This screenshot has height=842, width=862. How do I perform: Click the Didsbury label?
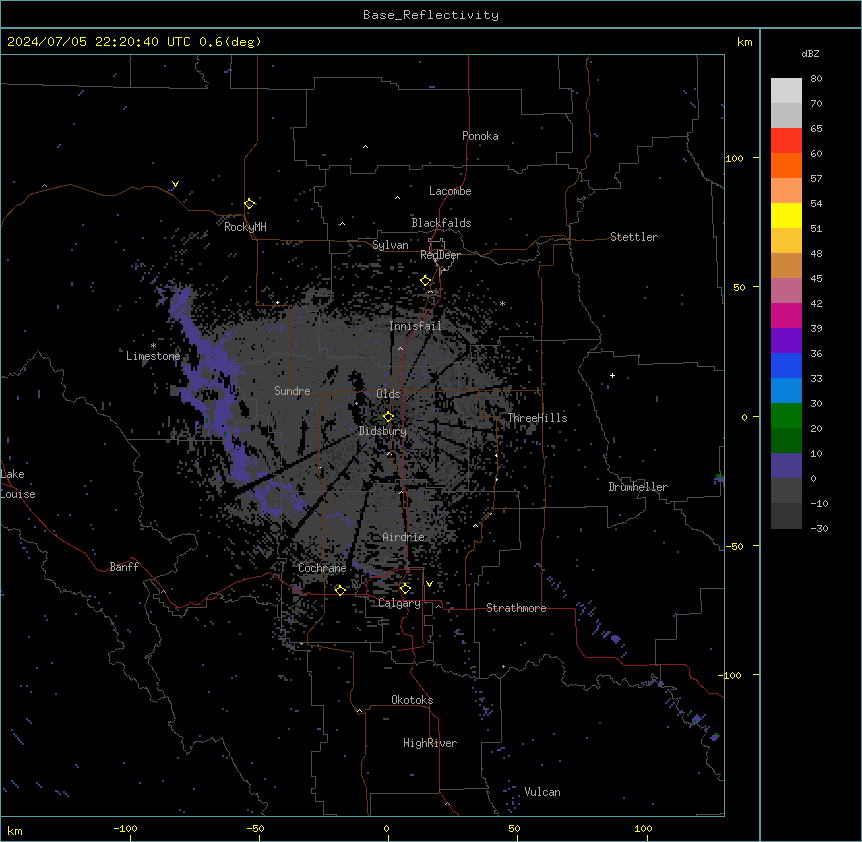pyautogui.click(x=382, y=431)
